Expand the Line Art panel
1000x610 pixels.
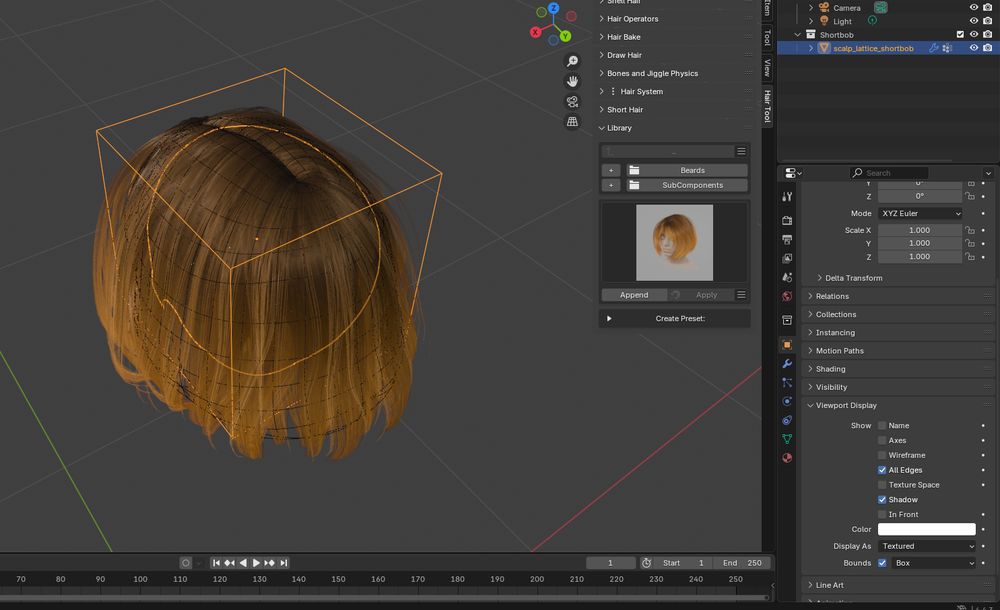pyautogui.click(x=829, y=584)
